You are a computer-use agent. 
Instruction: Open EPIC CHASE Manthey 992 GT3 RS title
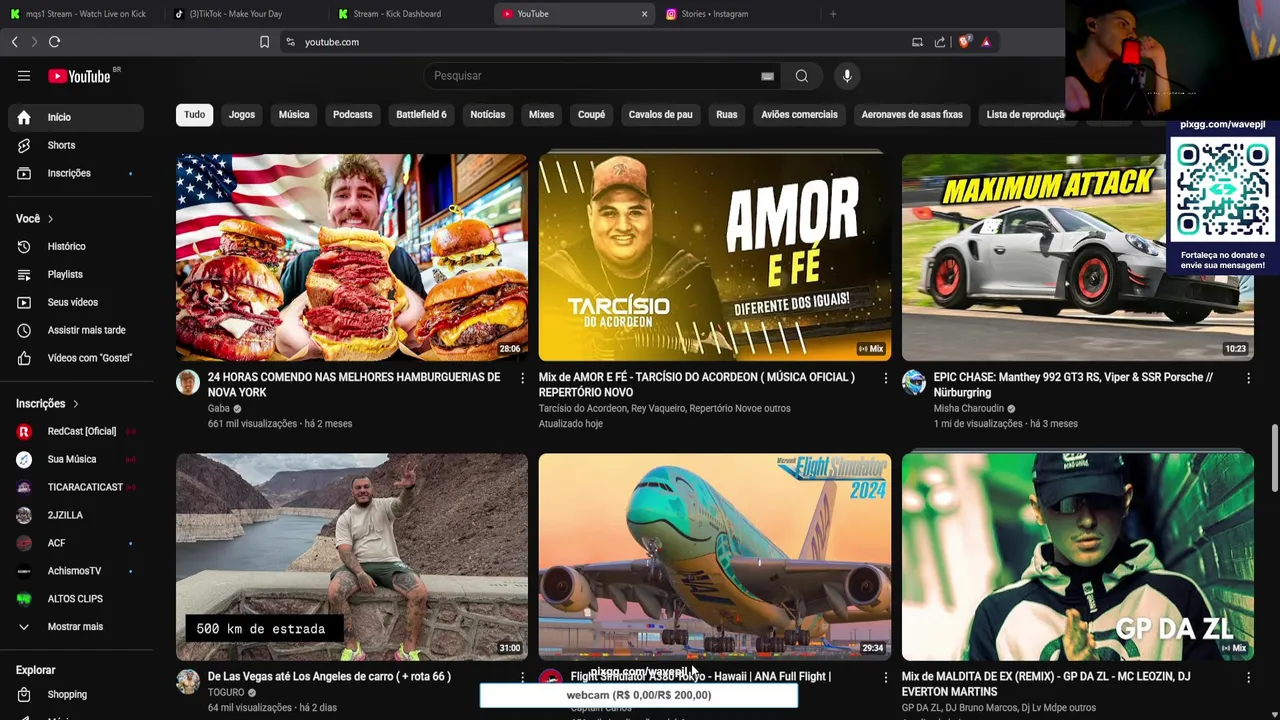click(x=1073, y=385)
